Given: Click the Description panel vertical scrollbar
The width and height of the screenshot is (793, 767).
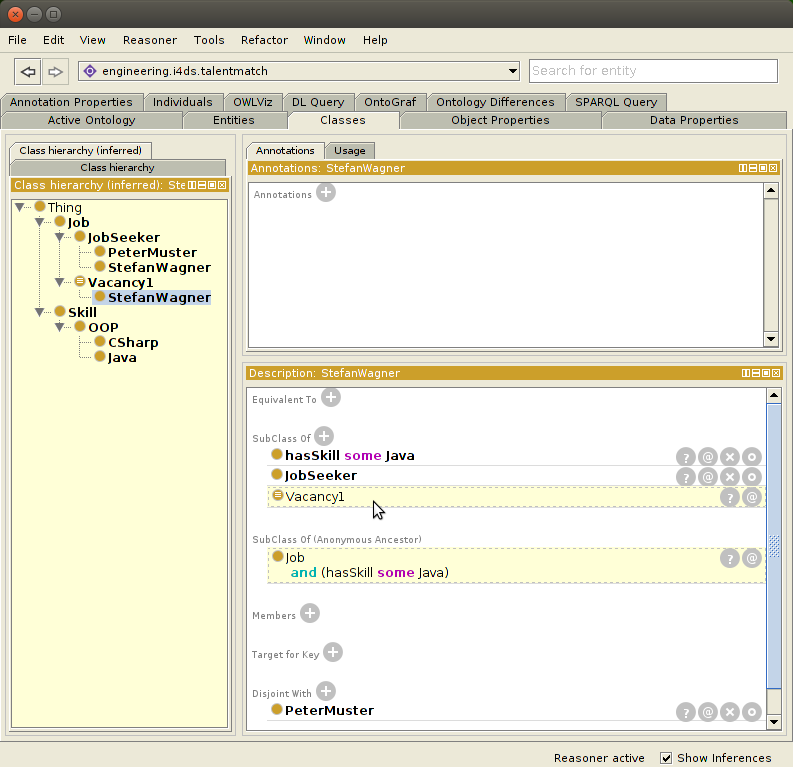Looking at the screenshot, I should (773, 545).
